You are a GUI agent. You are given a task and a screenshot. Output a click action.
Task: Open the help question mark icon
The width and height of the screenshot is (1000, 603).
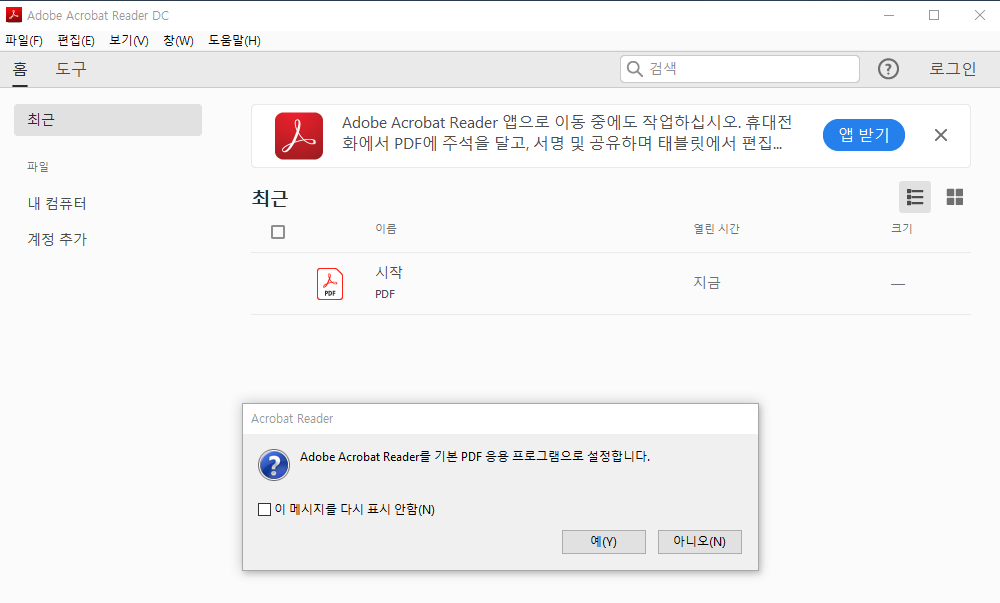click(888, 69)
